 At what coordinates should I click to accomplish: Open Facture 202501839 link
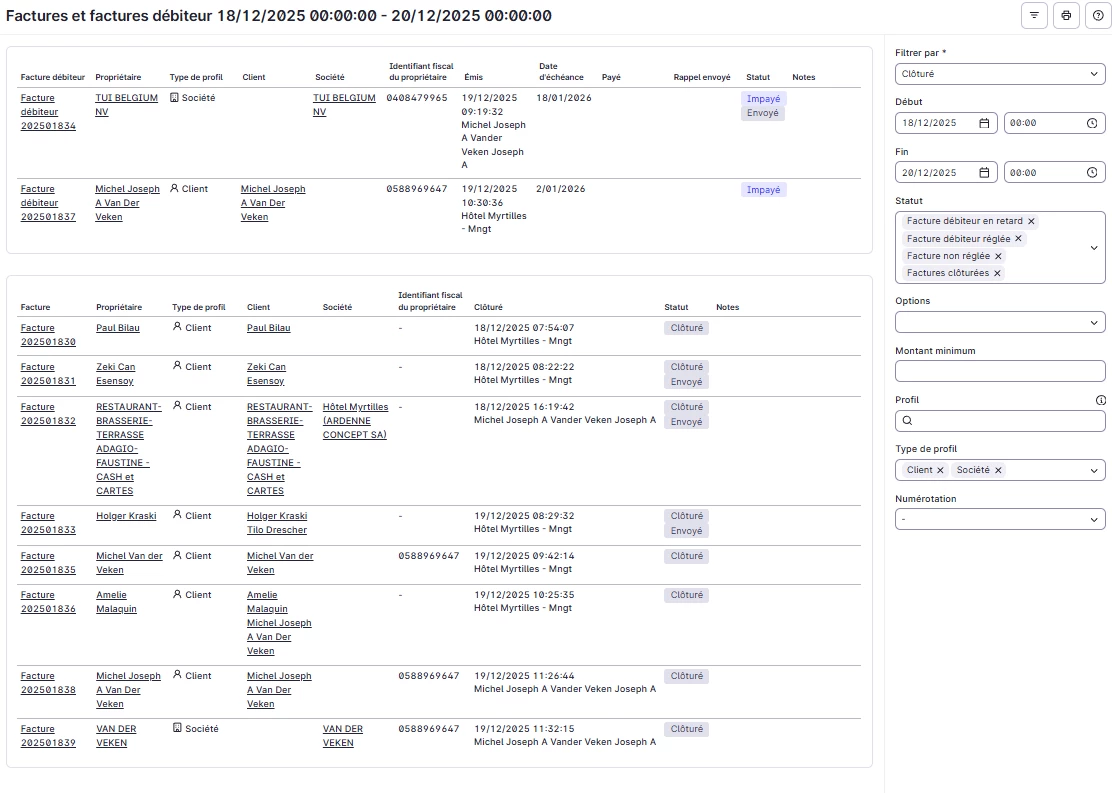pyautogui.click(x=48, y=736)
